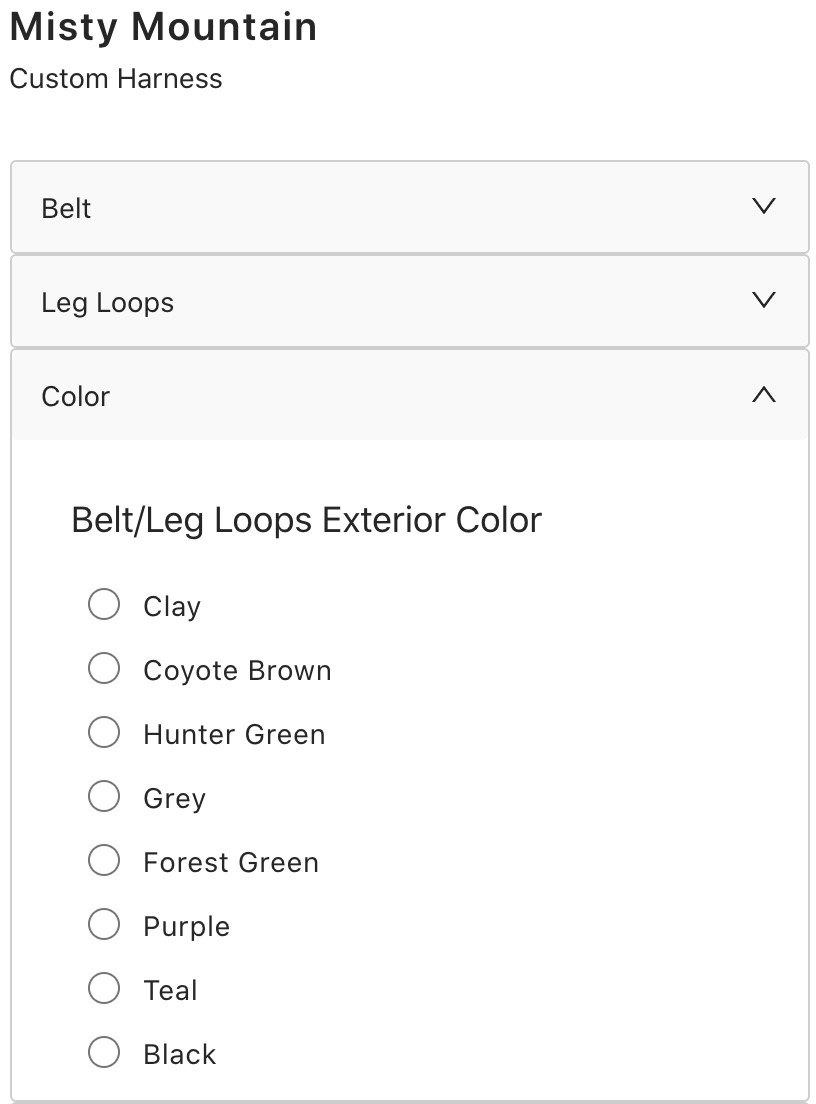Expand the Leg Loops chevron arrow

tap(763, 300)
